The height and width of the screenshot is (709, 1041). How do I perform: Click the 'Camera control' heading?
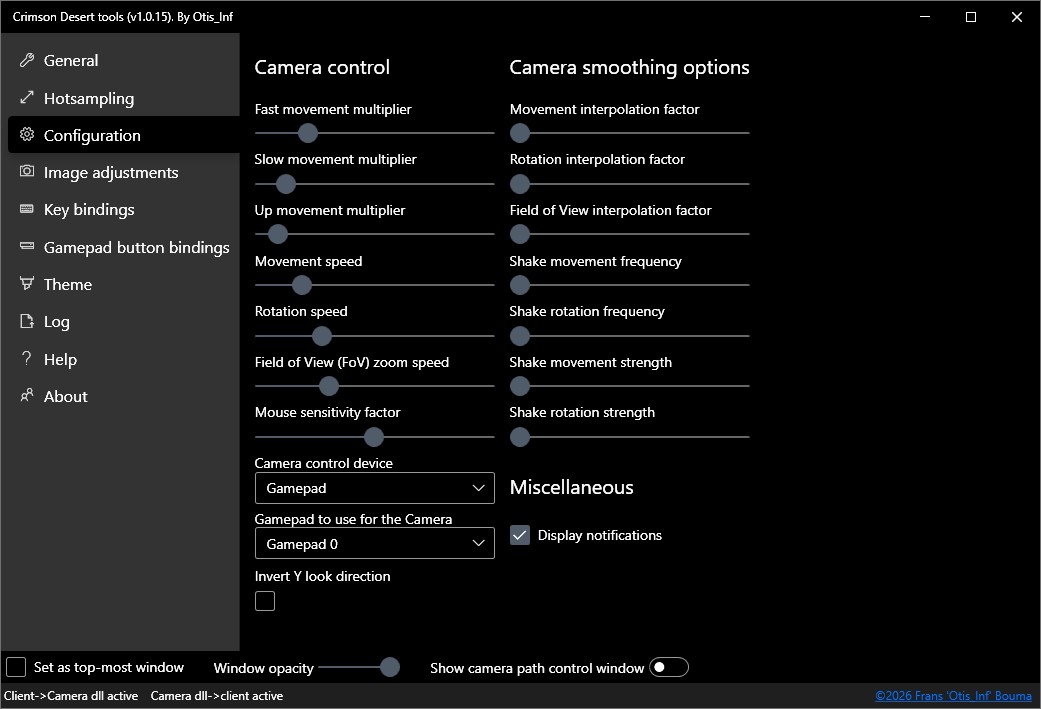[x=322, y=67]
